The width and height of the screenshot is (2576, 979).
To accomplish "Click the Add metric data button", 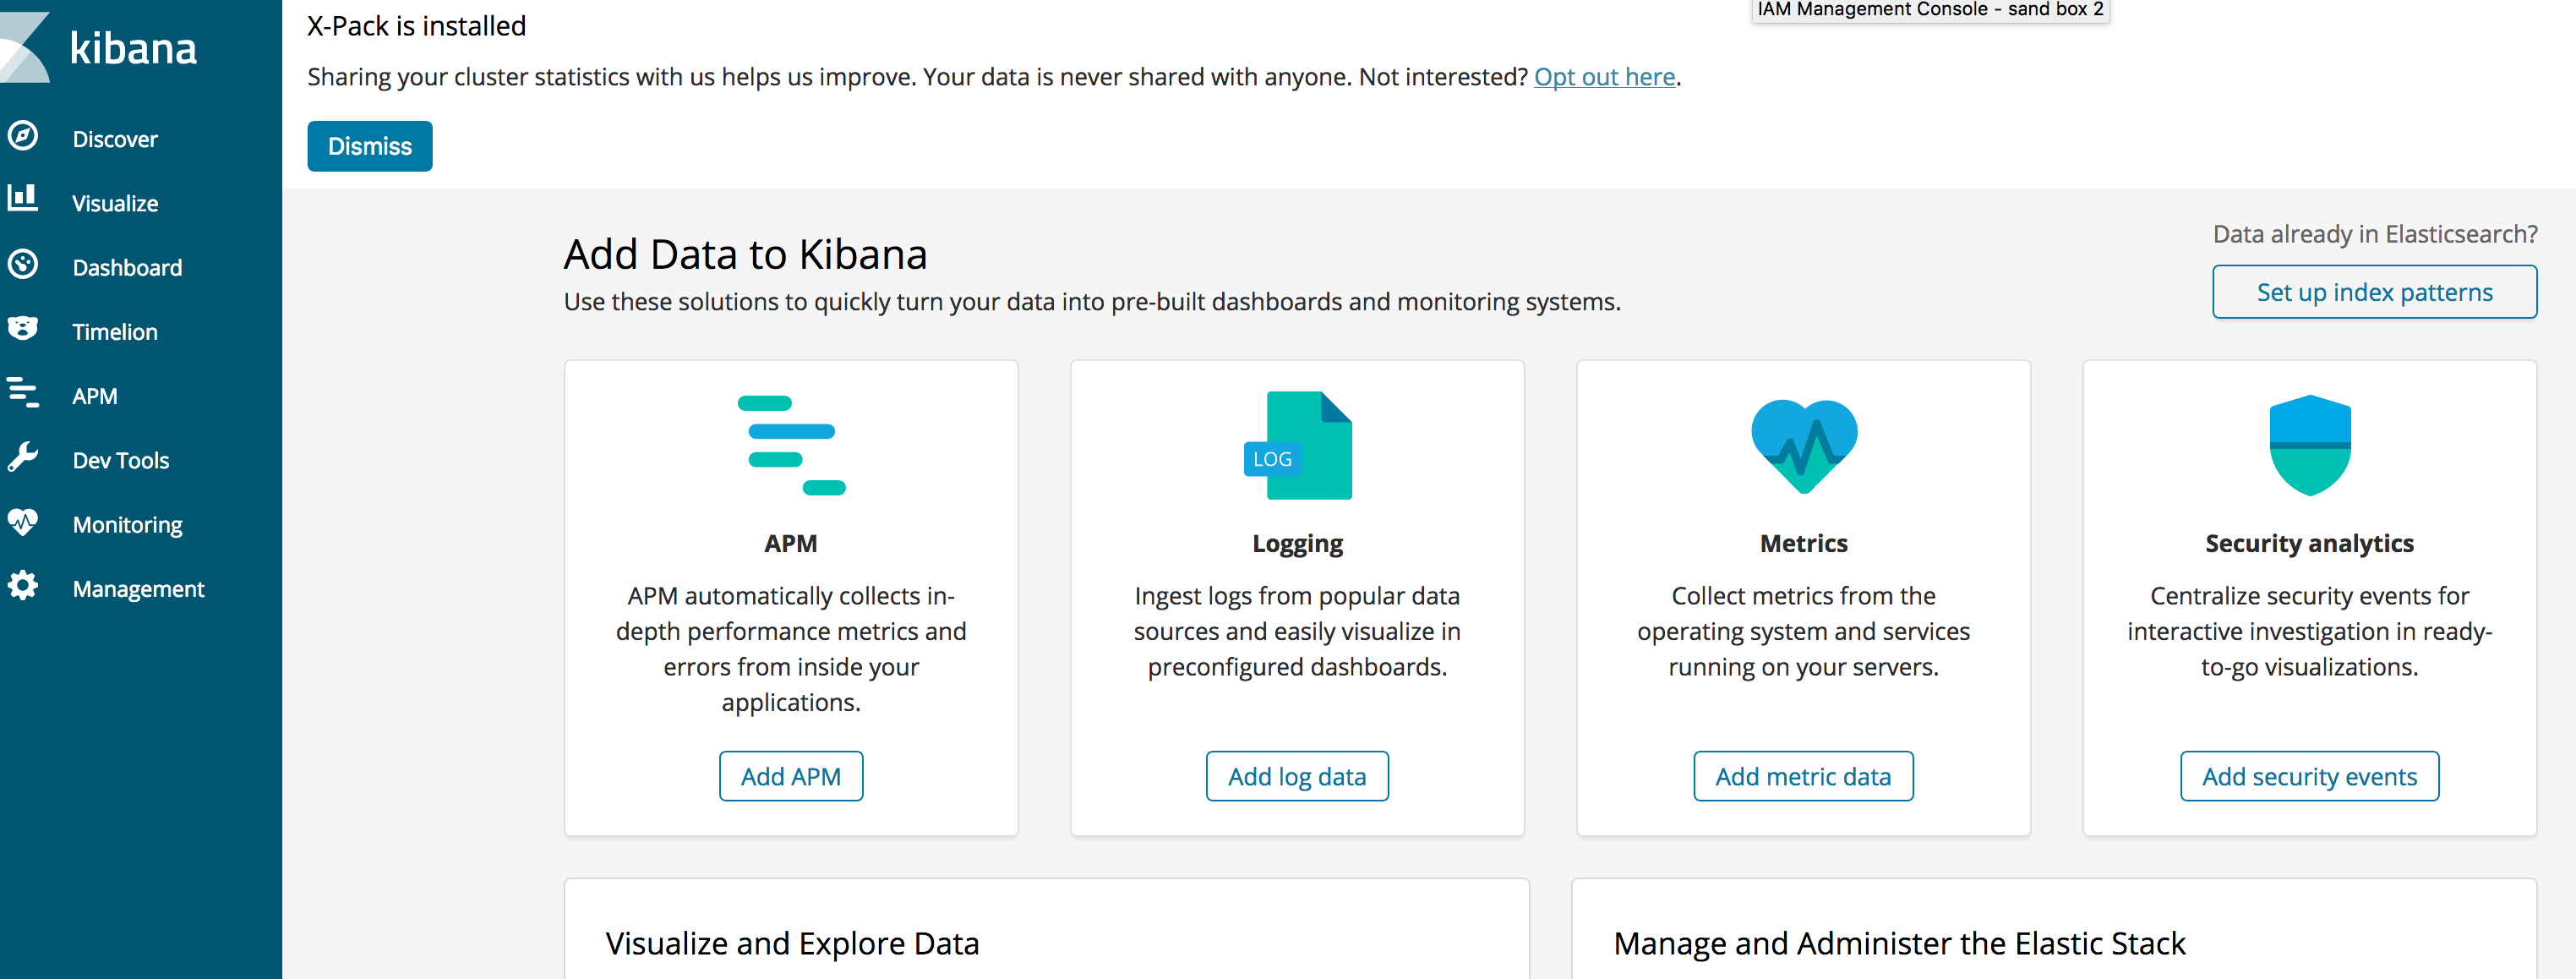I will coord(1803,776).
